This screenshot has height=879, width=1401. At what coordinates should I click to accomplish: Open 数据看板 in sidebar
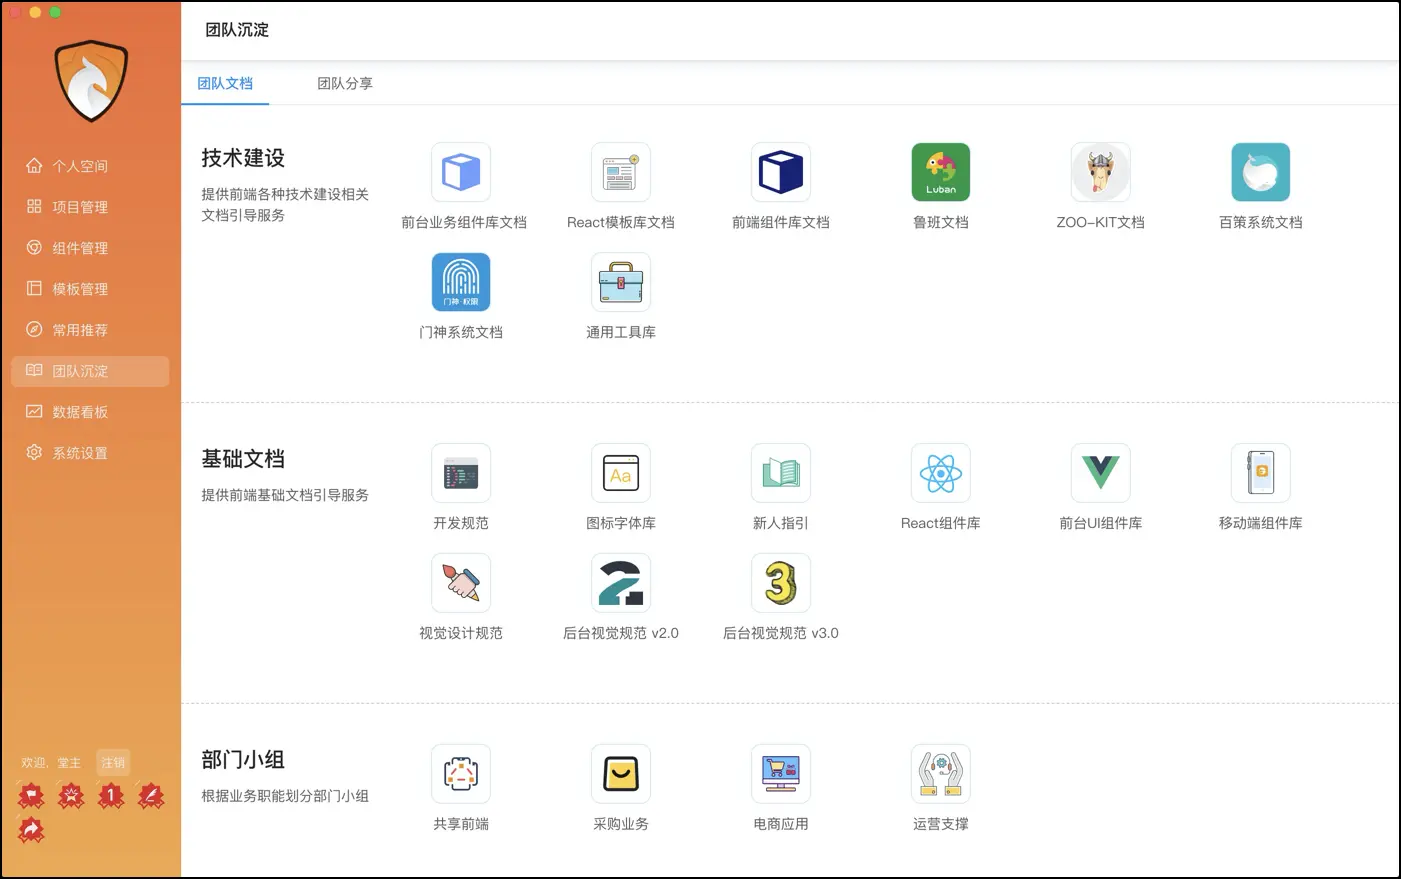[x=90, y=412]
